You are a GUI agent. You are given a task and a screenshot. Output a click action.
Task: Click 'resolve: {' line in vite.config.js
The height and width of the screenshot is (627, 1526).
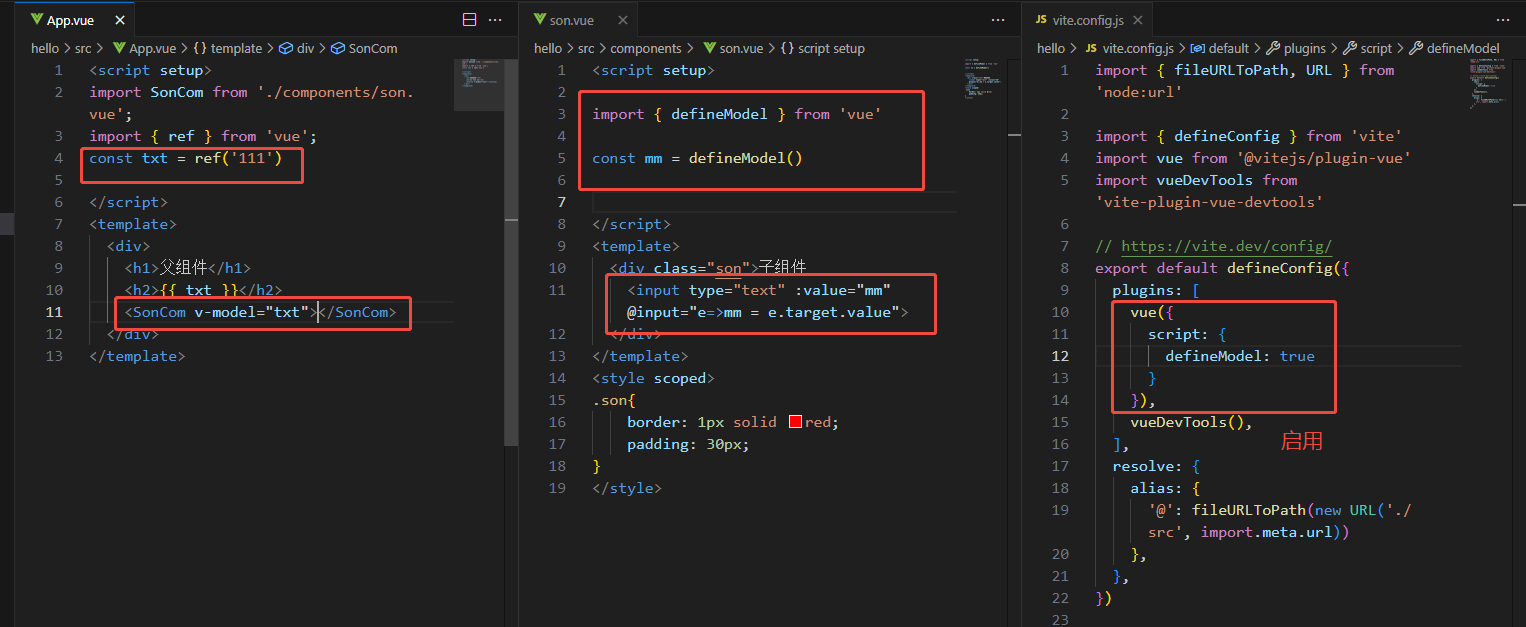click(x=1156, y=466)
